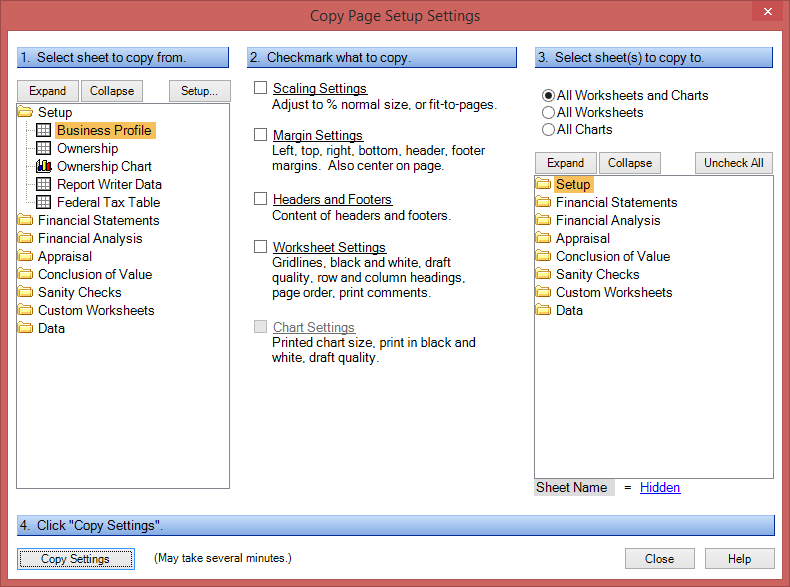The width and height of the screenshot is (790, 587).
Task: Click the Sanity Checks folder icon in copy-to tree
Action: 543,274
